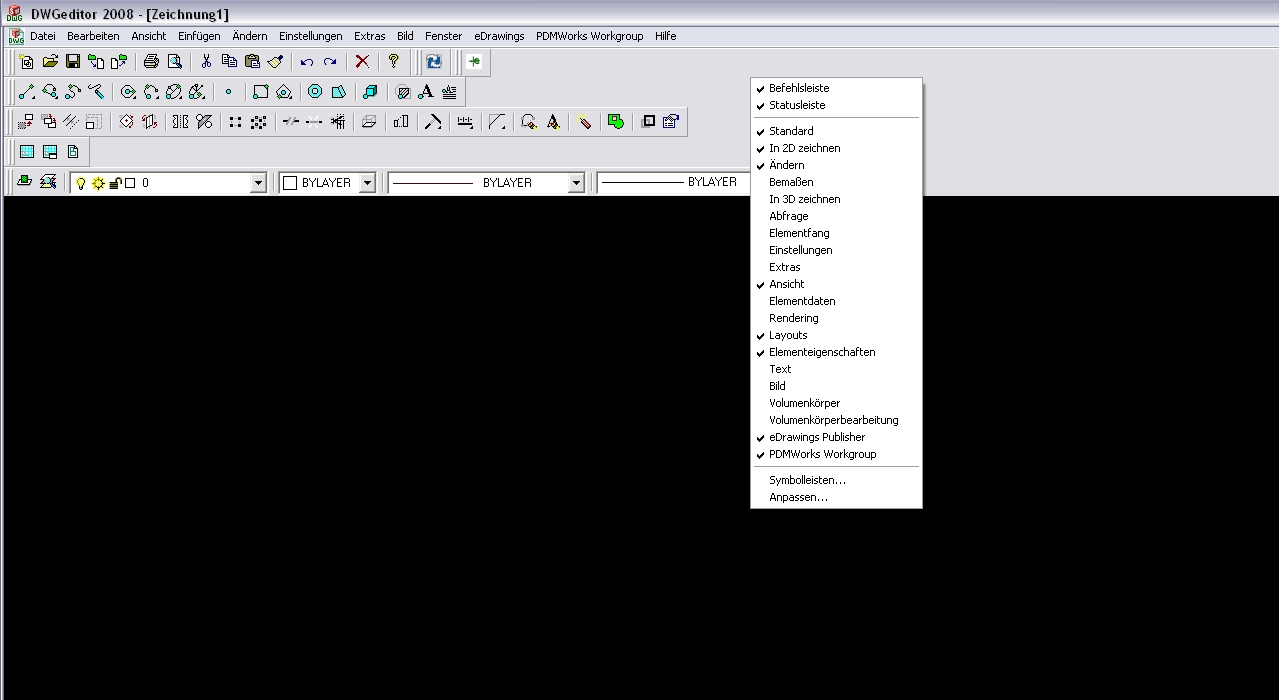Open print preview with the magnifier page icon
Image resolution: width=1279 pixels, height=700 pixels.
pyautogui.click(x=174, y=62)
